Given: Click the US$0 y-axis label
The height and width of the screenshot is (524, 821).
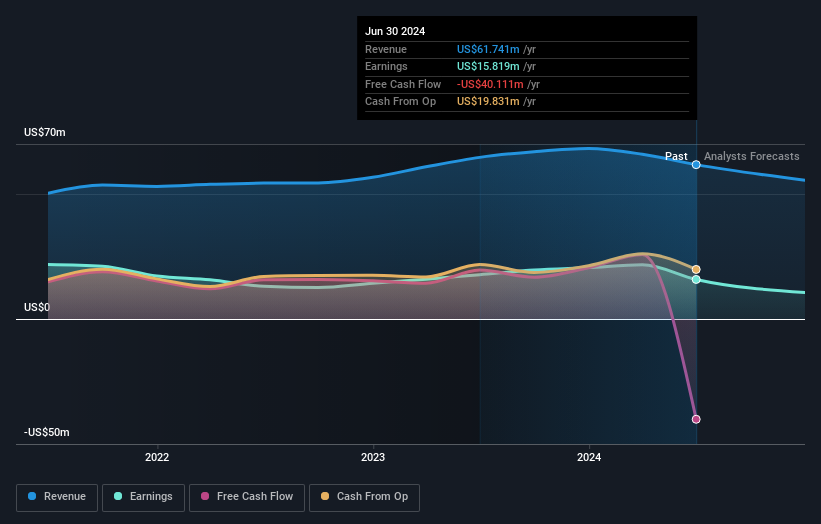Looking at the screenshot, I should [x=37, y=307].
